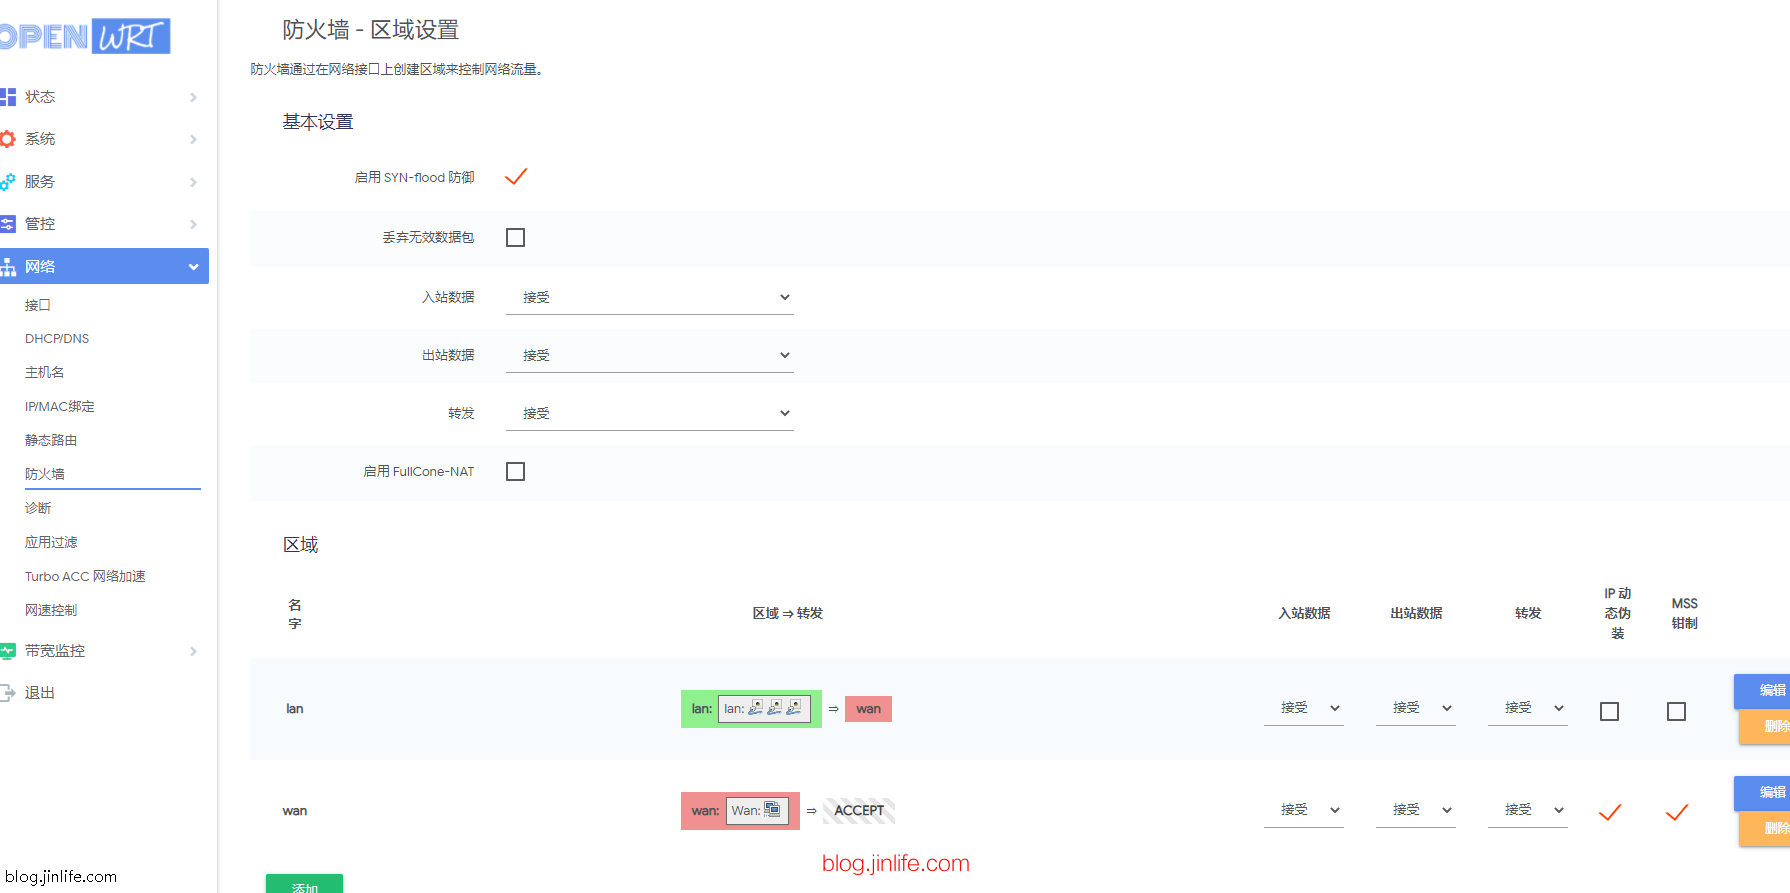Screen dimensions: 1790x893
Task: Open the 接口 submenu item
Action: [38, 305]
